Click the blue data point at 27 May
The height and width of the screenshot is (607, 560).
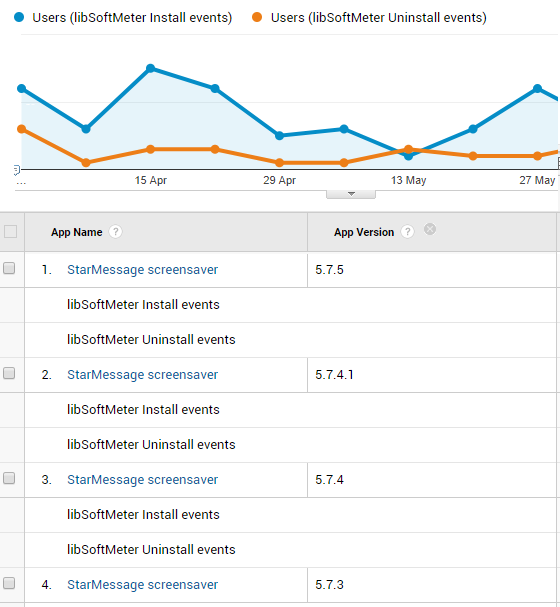click(x=537, y=89)
